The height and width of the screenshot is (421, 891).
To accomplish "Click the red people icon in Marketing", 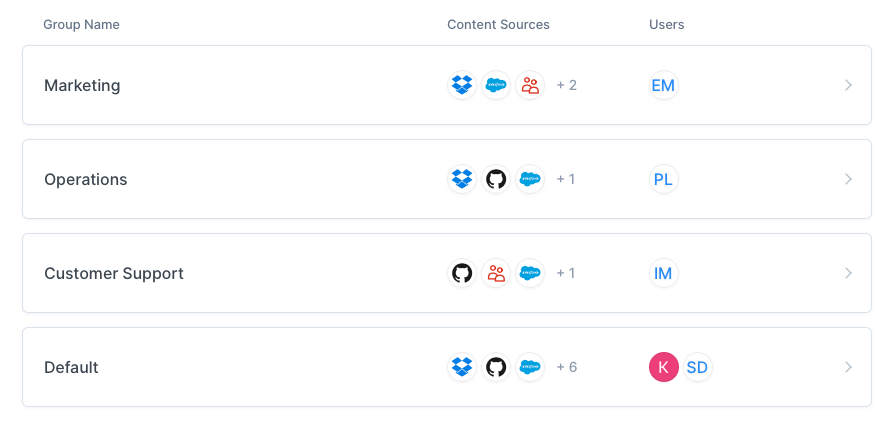I will [x=530, y=85].
